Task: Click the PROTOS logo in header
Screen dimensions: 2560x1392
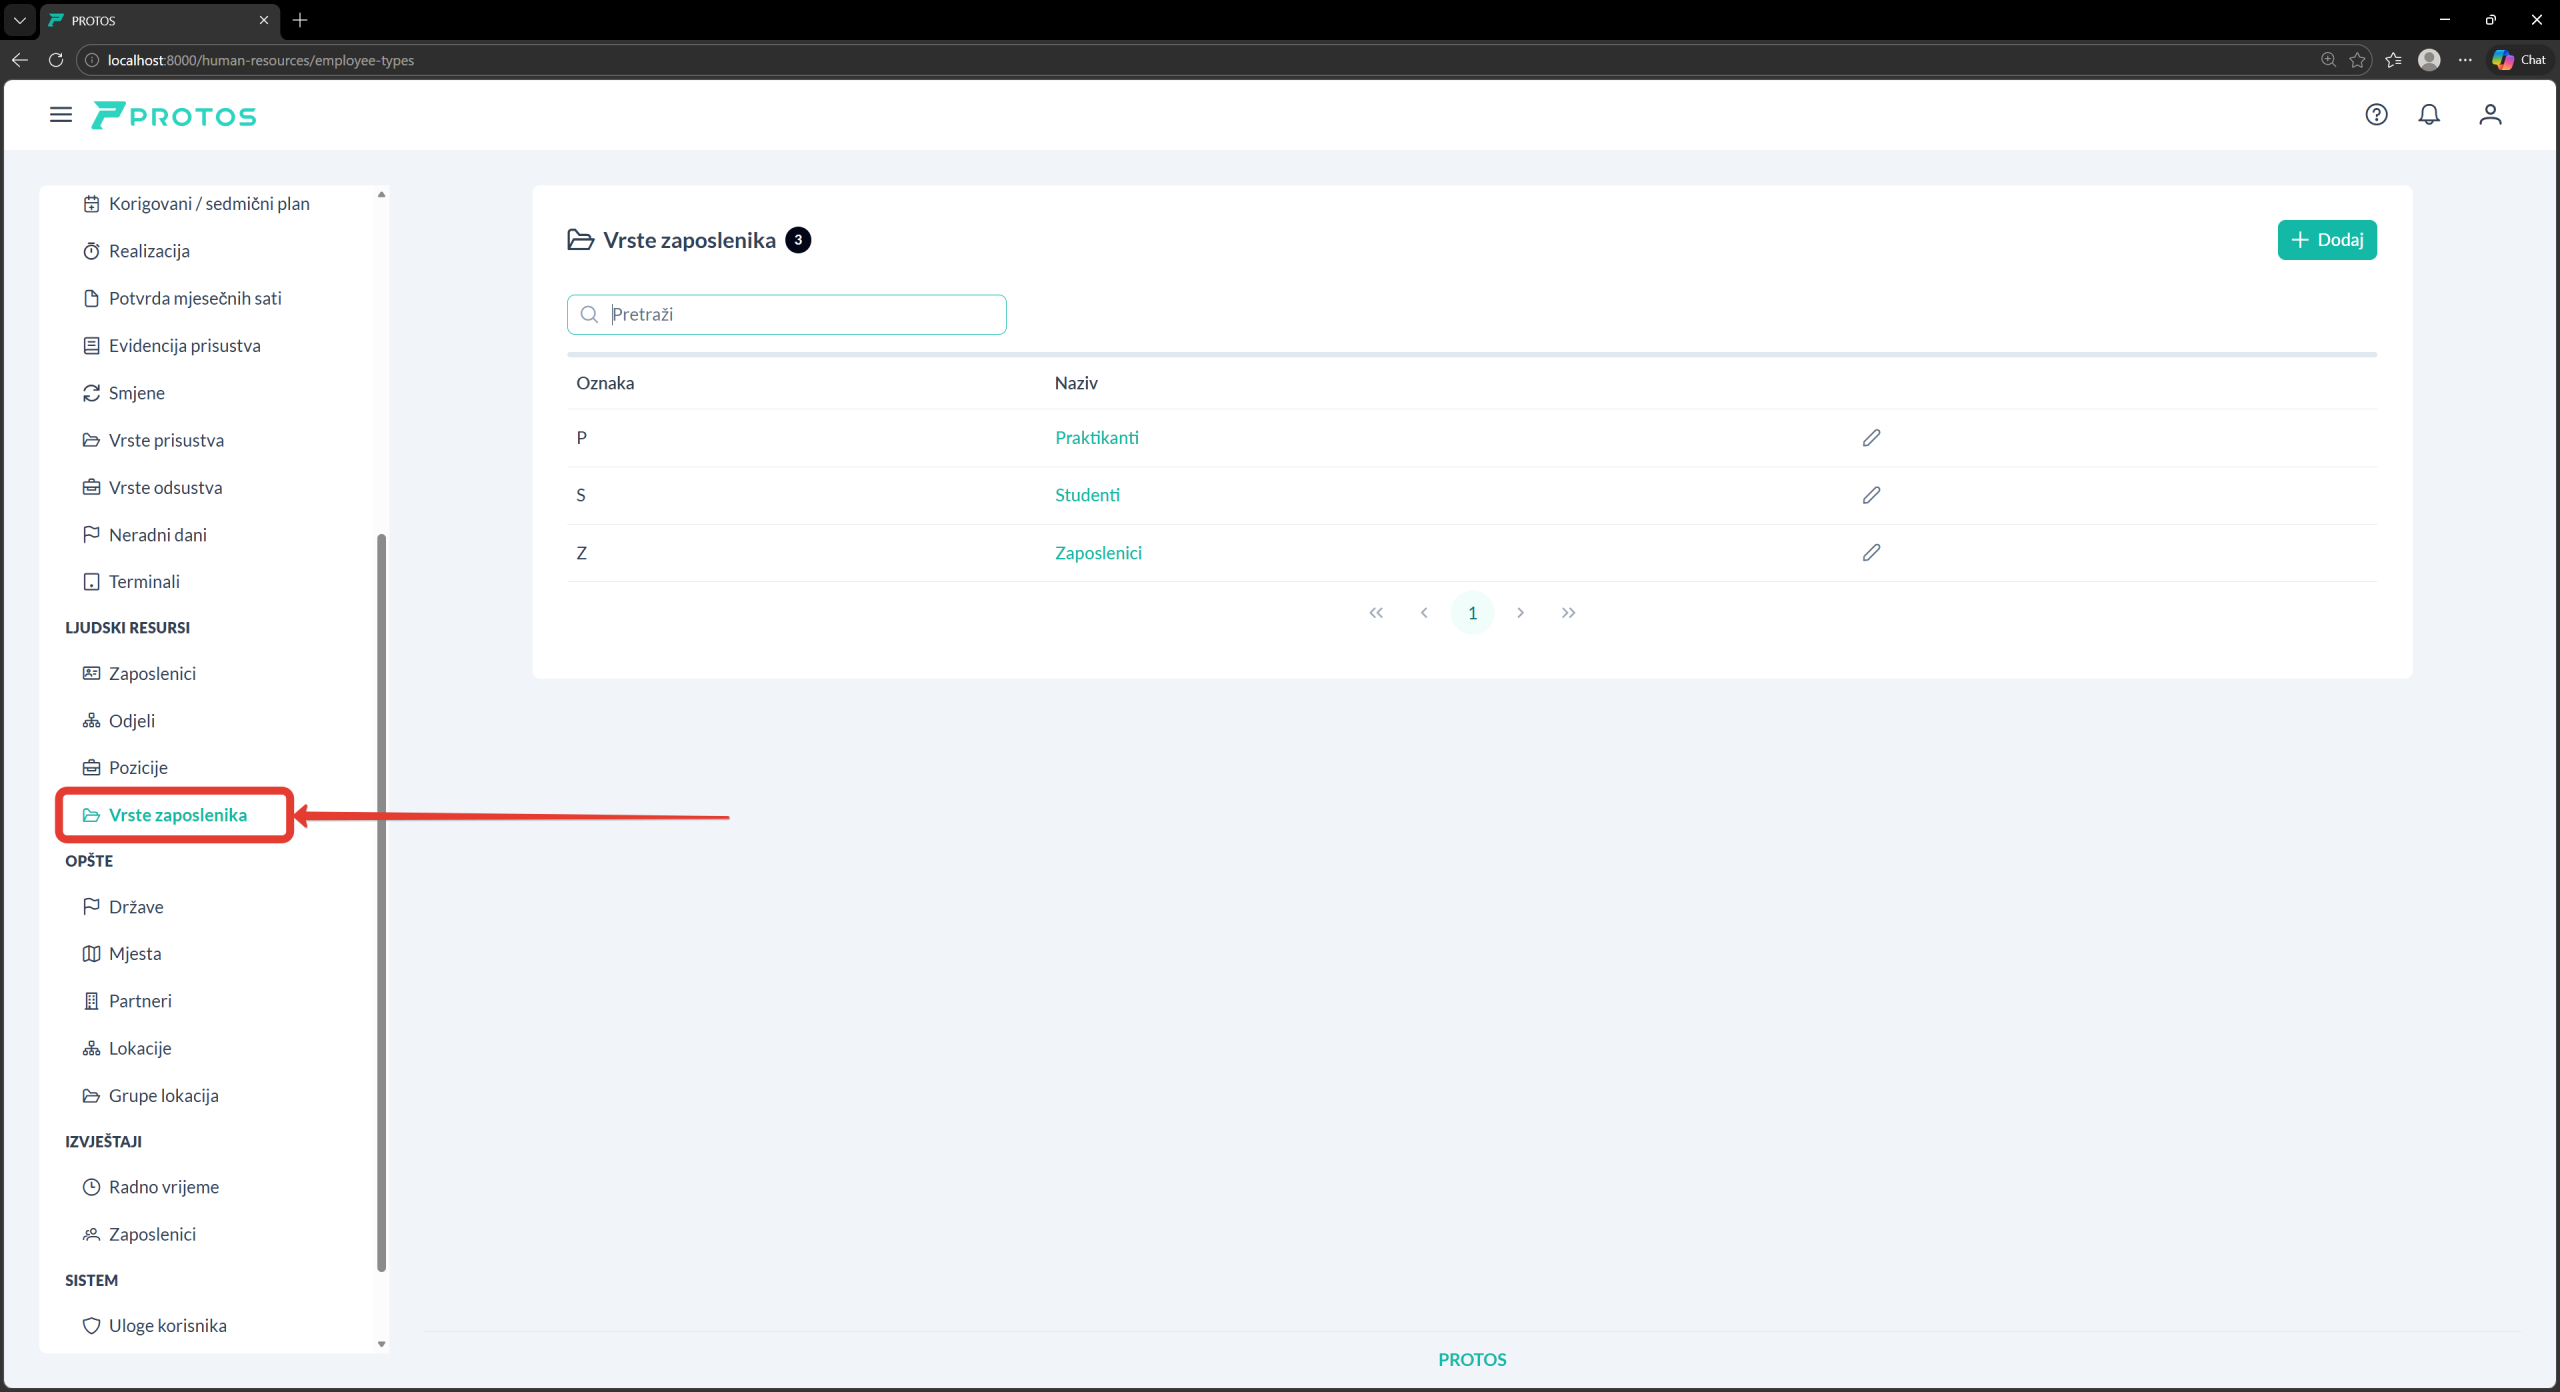Action: click(174, 116)
